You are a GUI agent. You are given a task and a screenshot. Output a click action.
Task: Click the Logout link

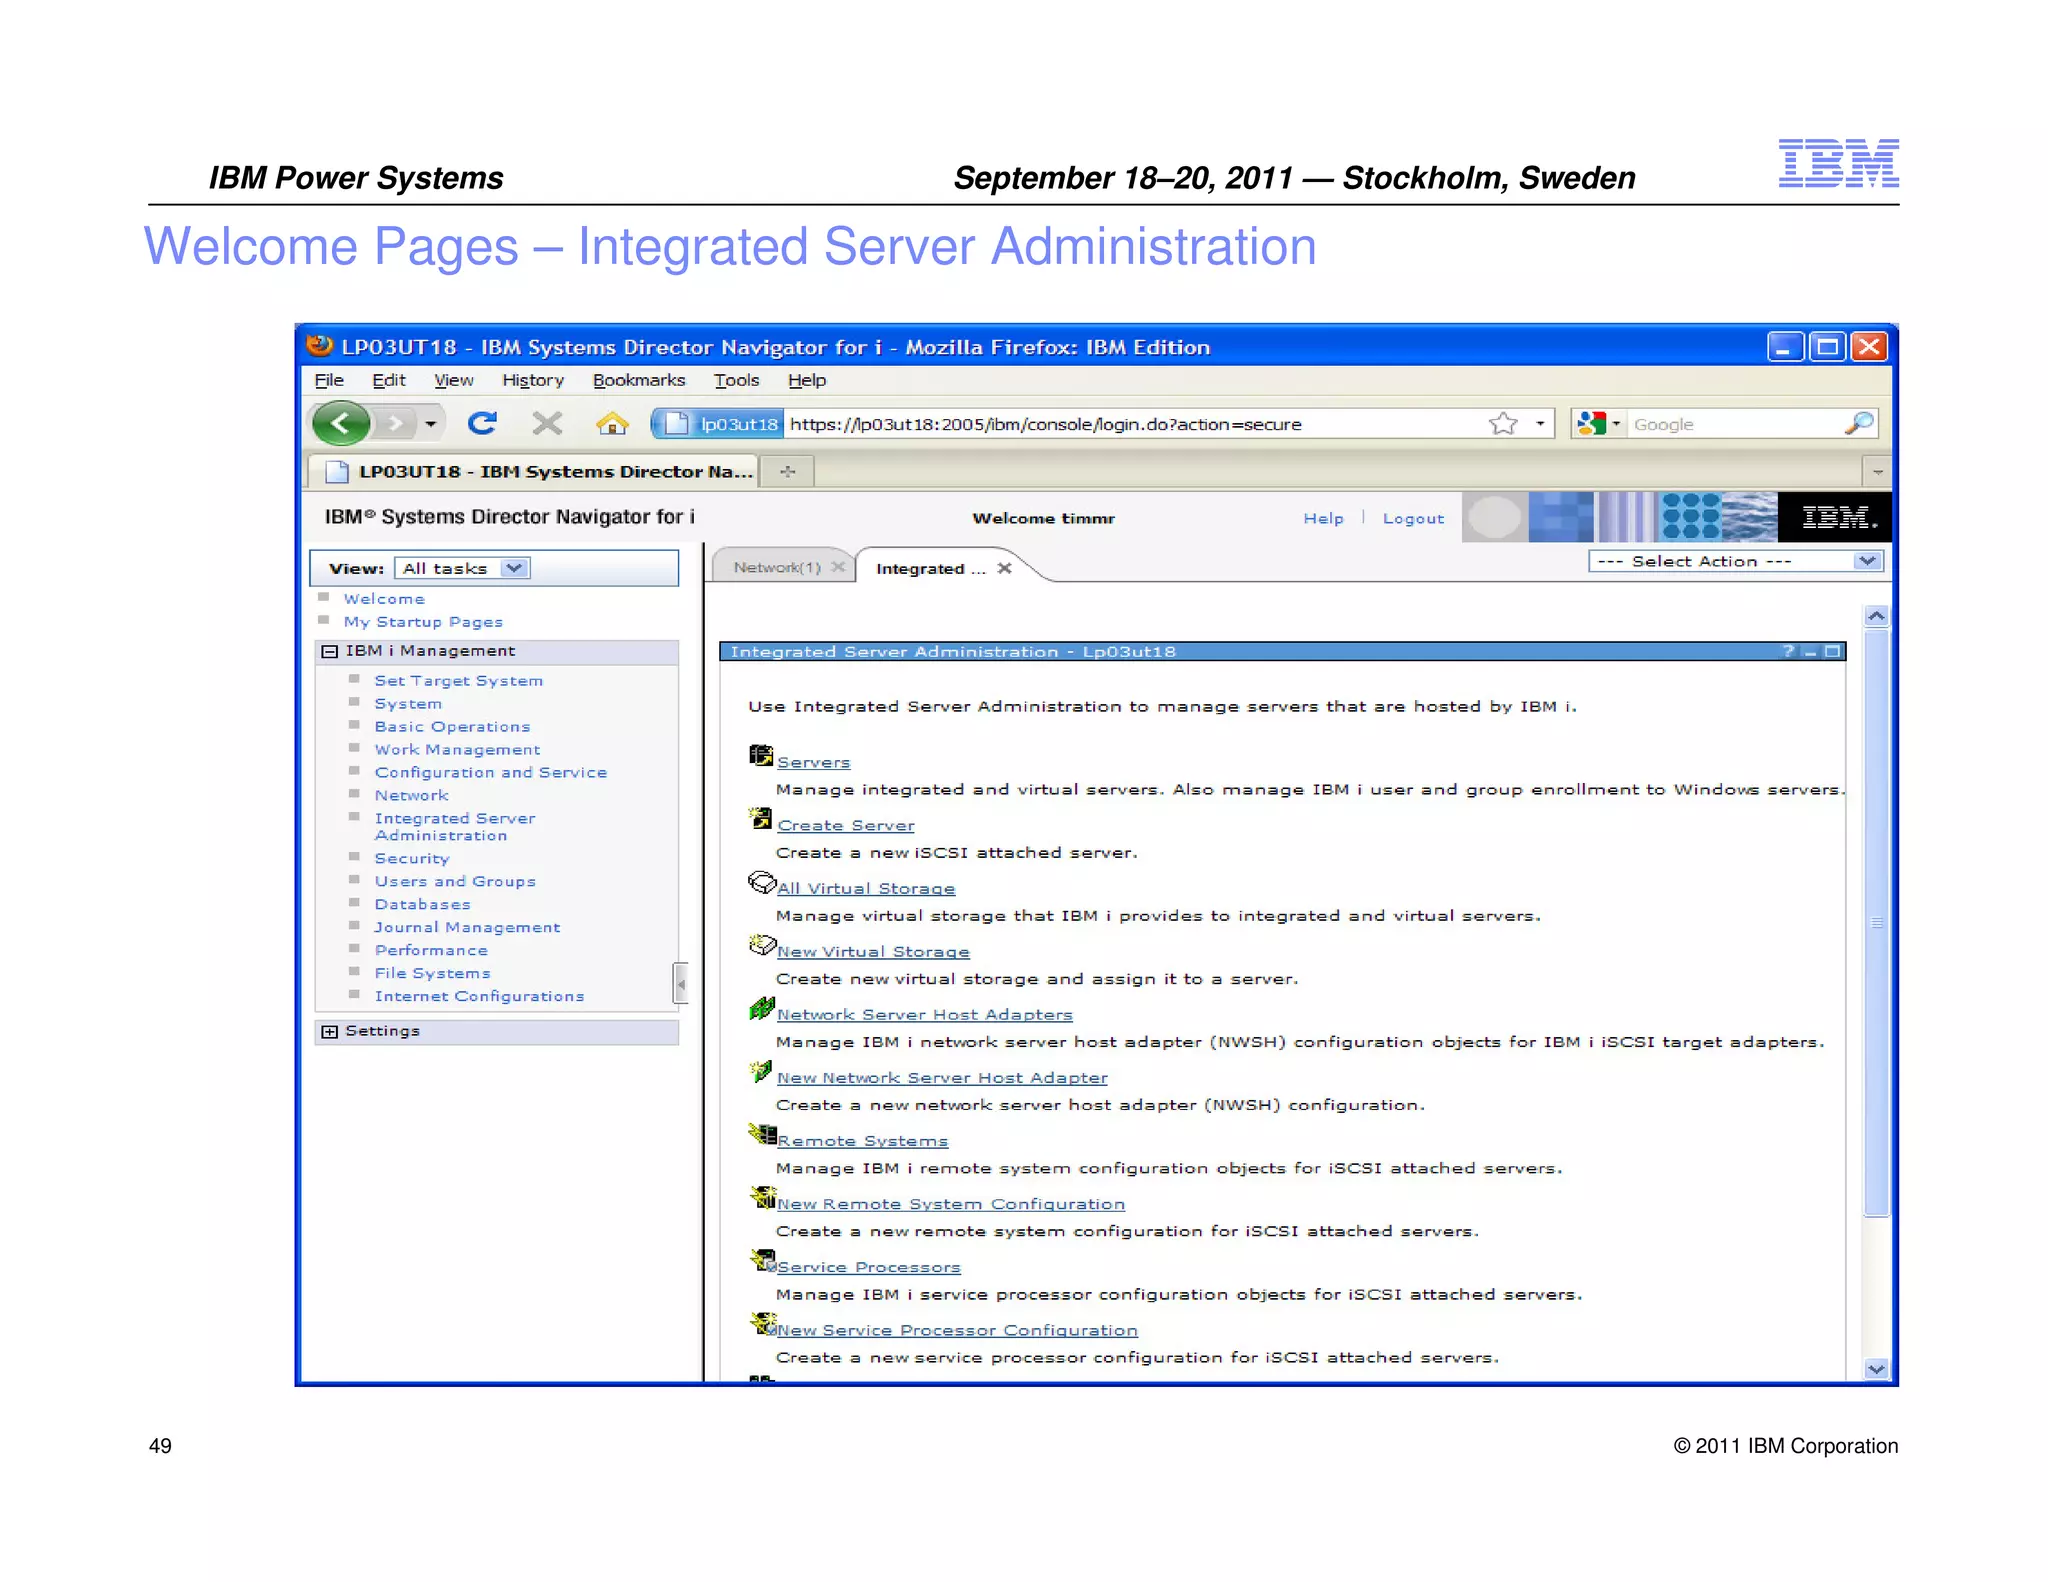click(1413, 518)
